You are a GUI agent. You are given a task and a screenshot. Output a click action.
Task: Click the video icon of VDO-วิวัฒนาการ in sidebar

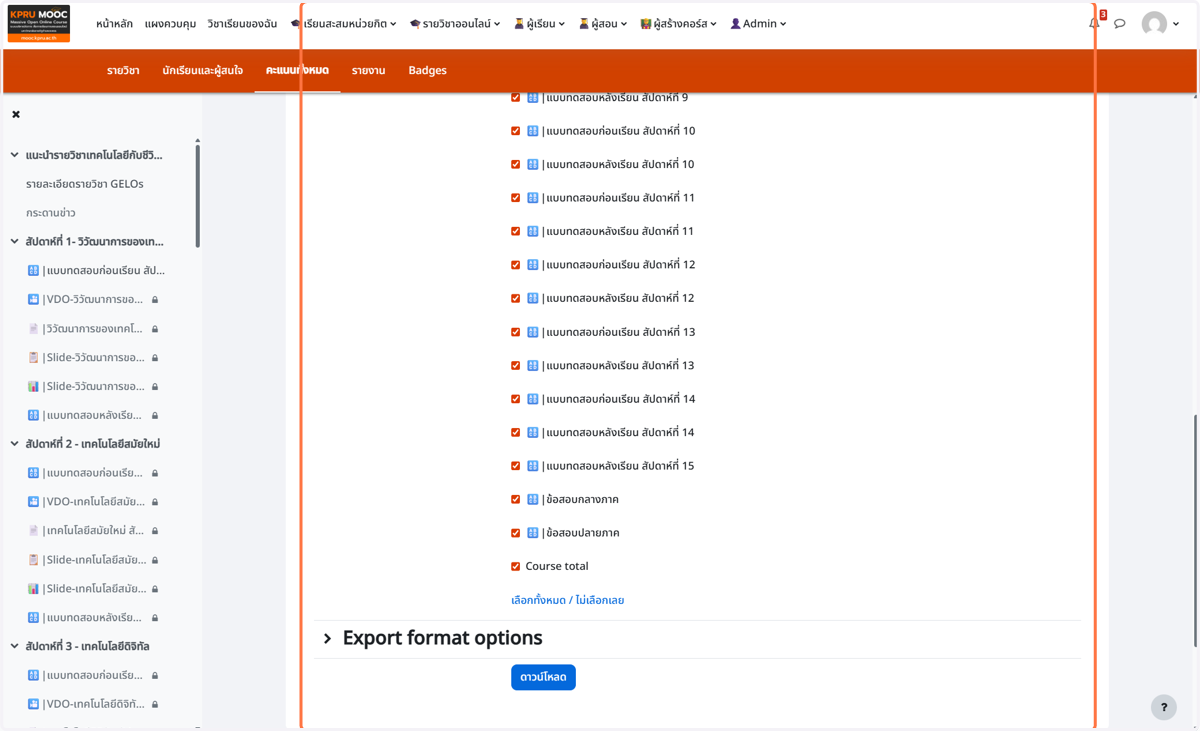click(x=33, y=299)
